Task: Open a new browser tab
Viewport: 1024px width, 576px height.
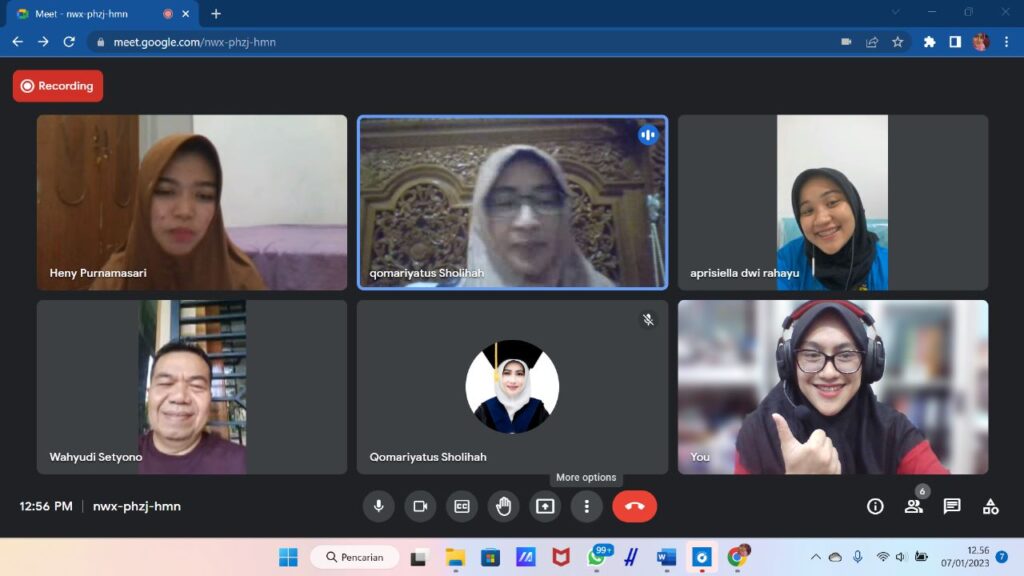Action: tap(216, 14)
